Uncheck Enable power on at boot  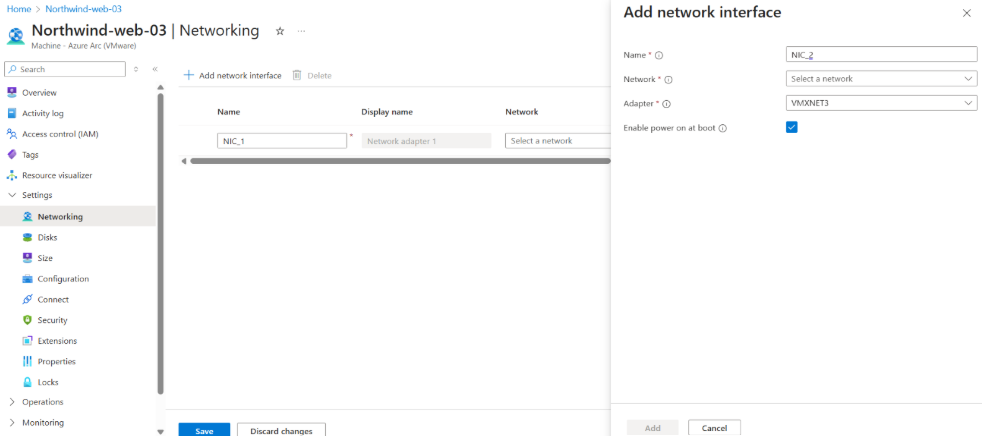point(792,127)
